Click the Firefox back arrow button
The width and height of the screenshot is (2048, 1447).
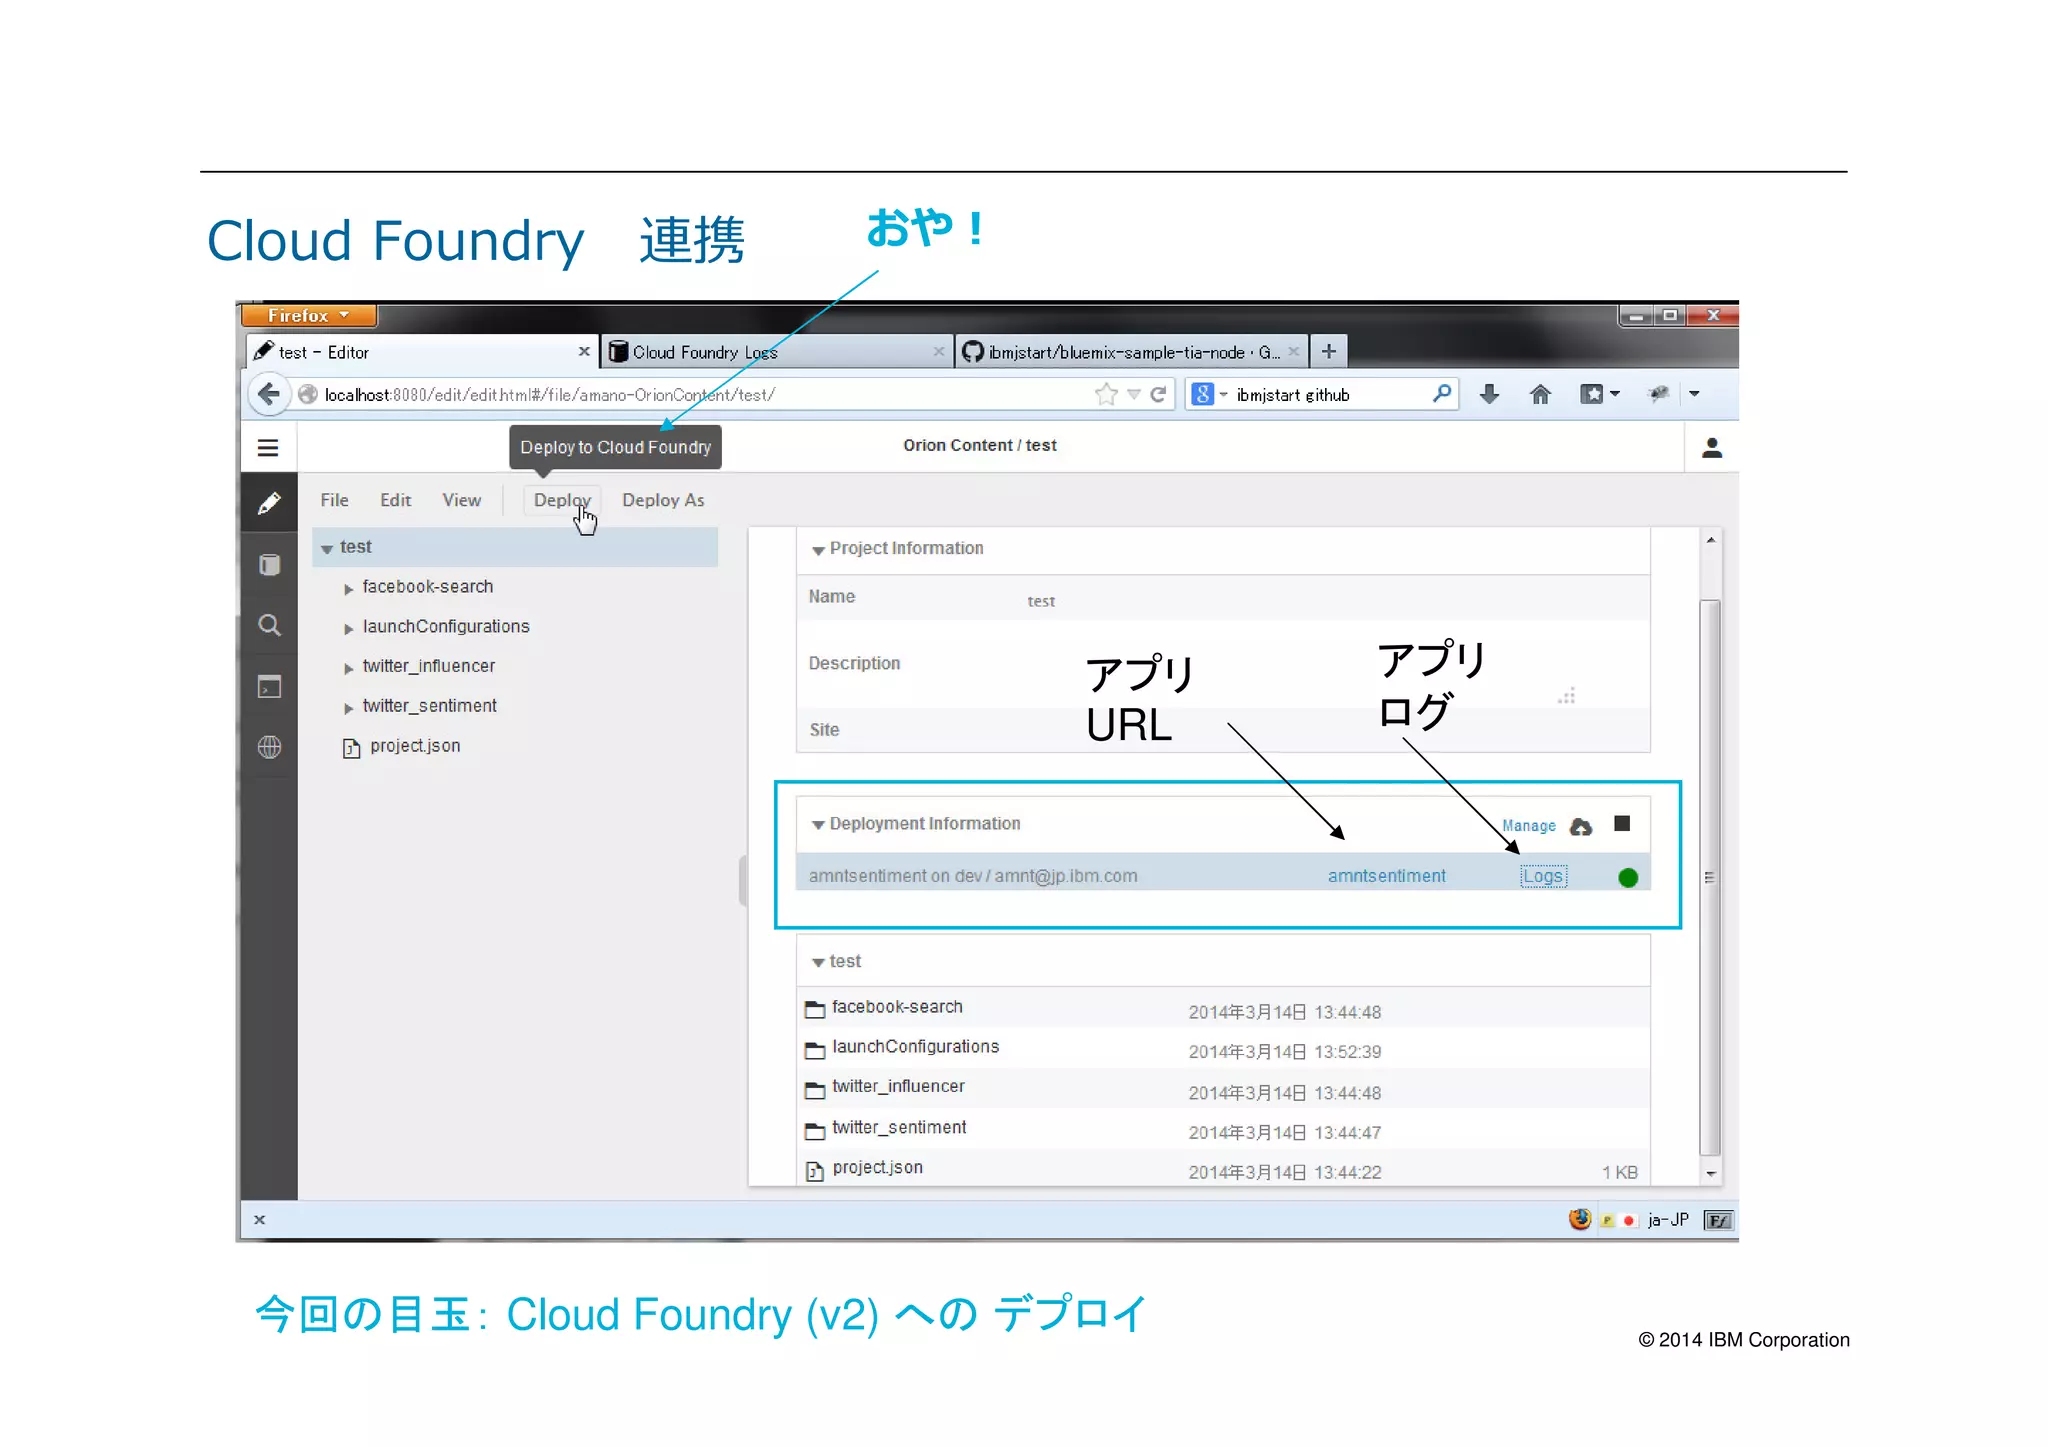[x=268, y=394]
